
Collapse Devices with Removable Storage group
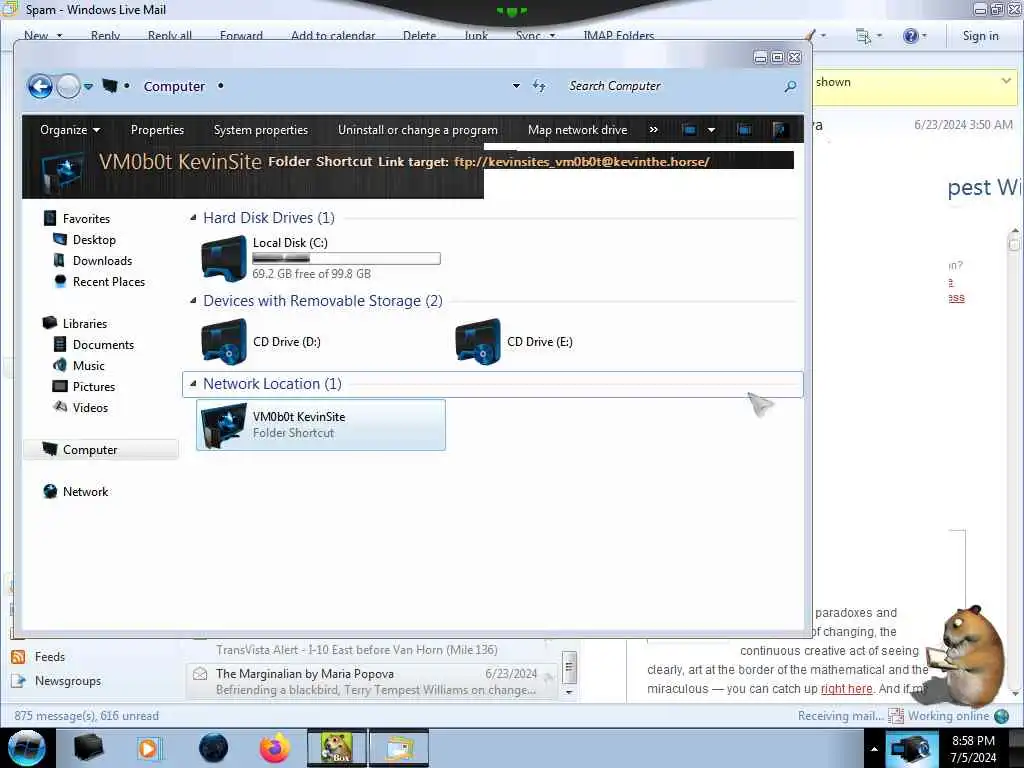point(193,300)
